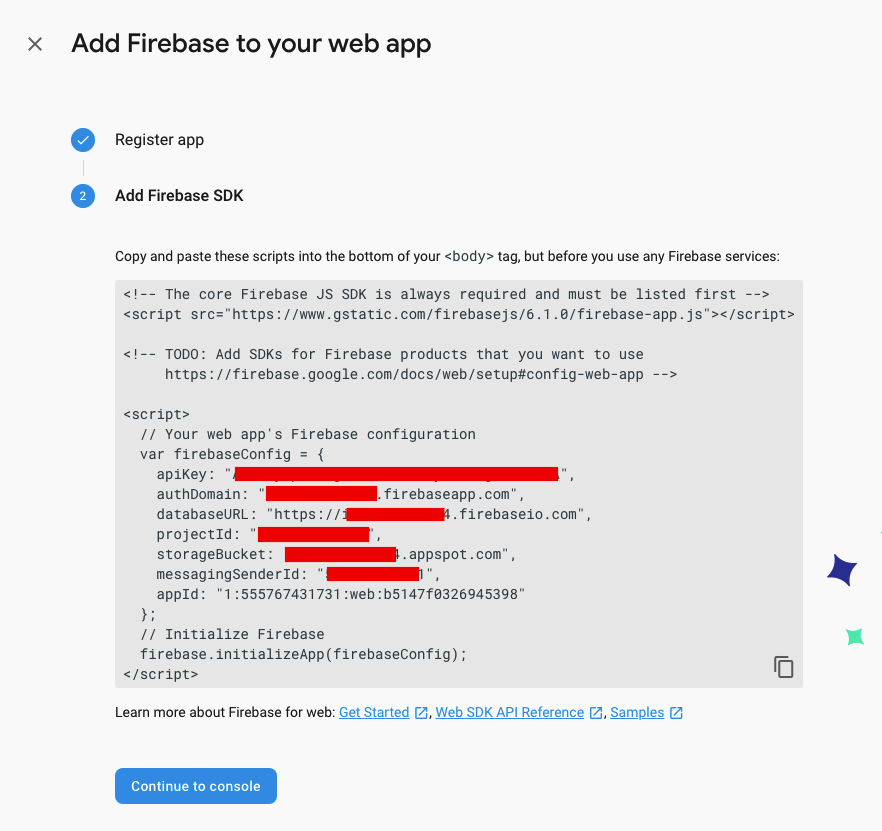Click the firebase-app.js script tag line
Screen dimensions: 882x831
pos(459,314)
